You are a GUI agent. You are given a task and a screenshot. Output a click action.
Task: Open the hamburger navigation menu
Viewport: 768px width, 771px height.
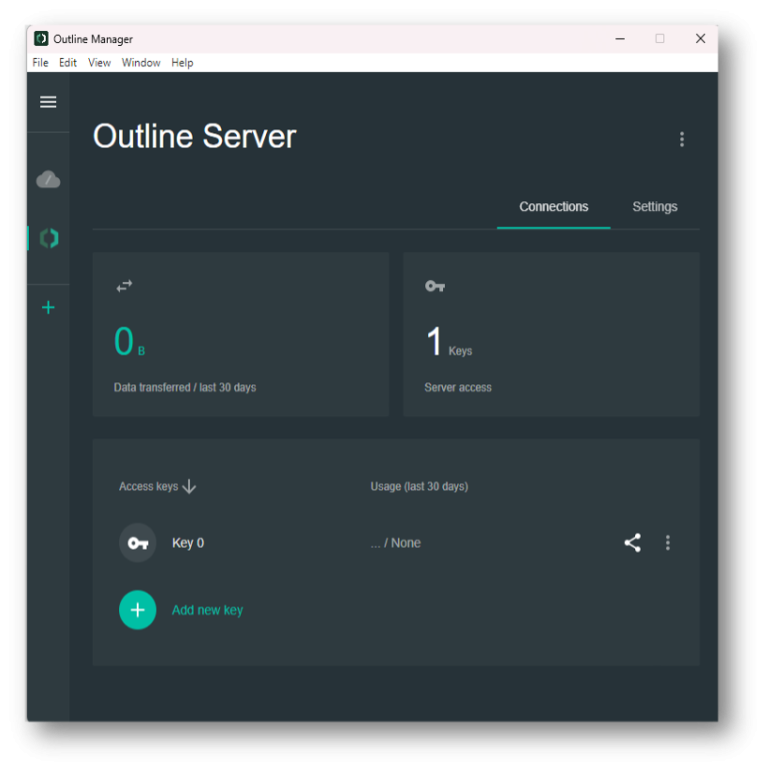(48, 102)
